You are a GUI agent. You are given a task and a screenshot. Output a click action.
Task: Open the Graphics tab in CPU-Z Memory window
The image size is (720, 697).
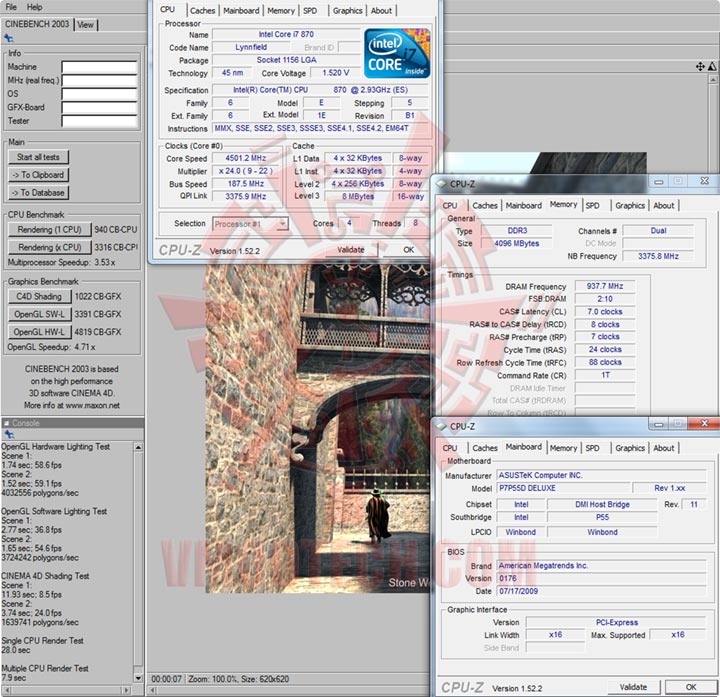(630, 206)
